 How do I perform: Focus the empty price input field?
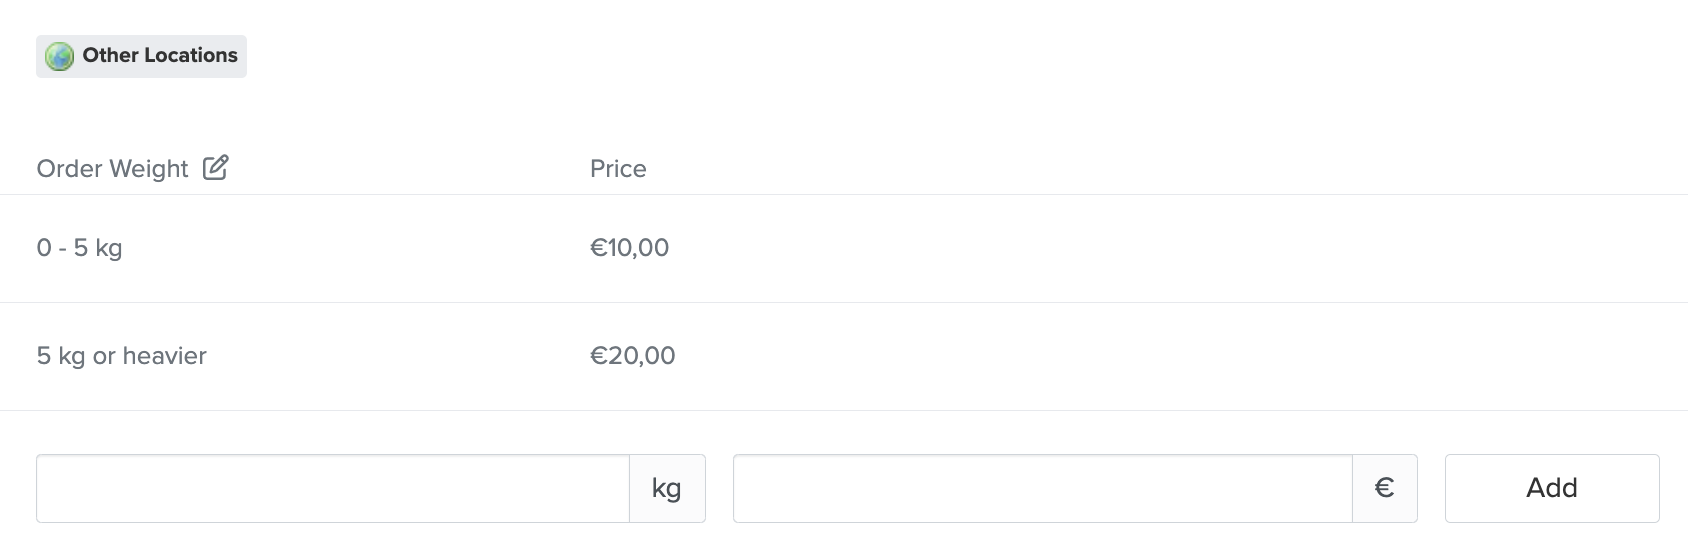click(1042, 488)
